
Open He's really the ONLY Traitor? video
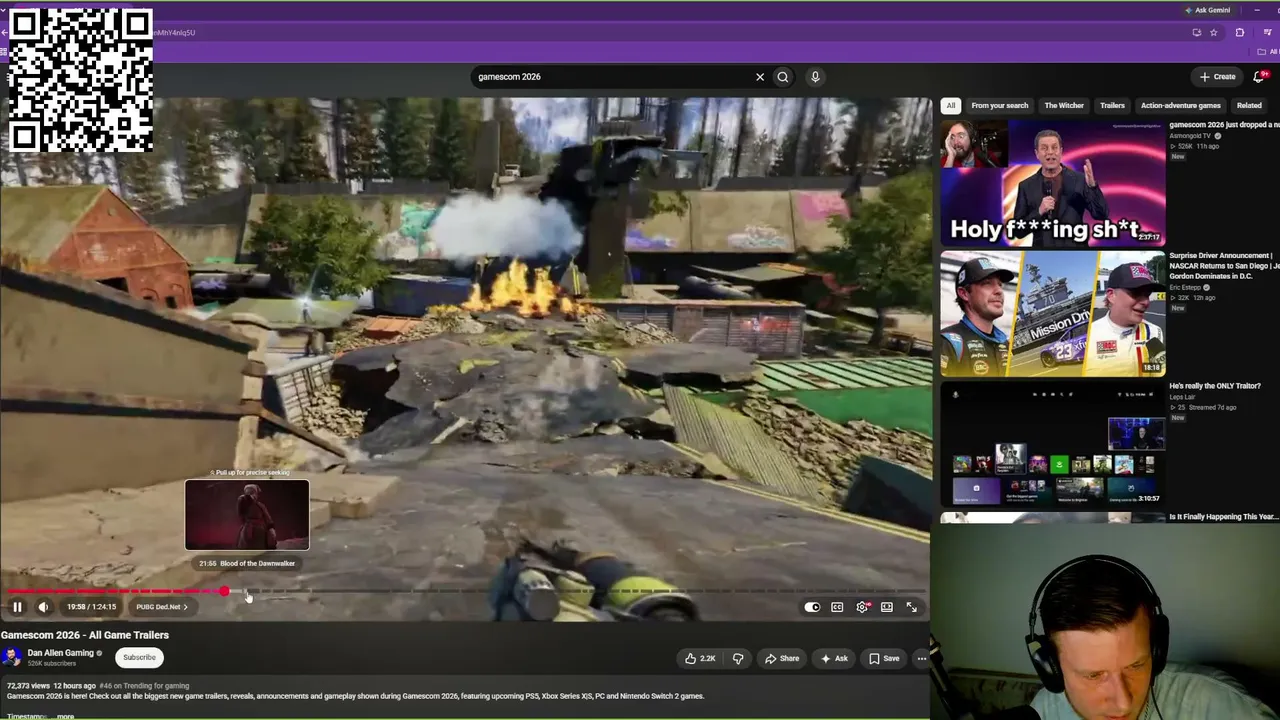click(1215, 386)
